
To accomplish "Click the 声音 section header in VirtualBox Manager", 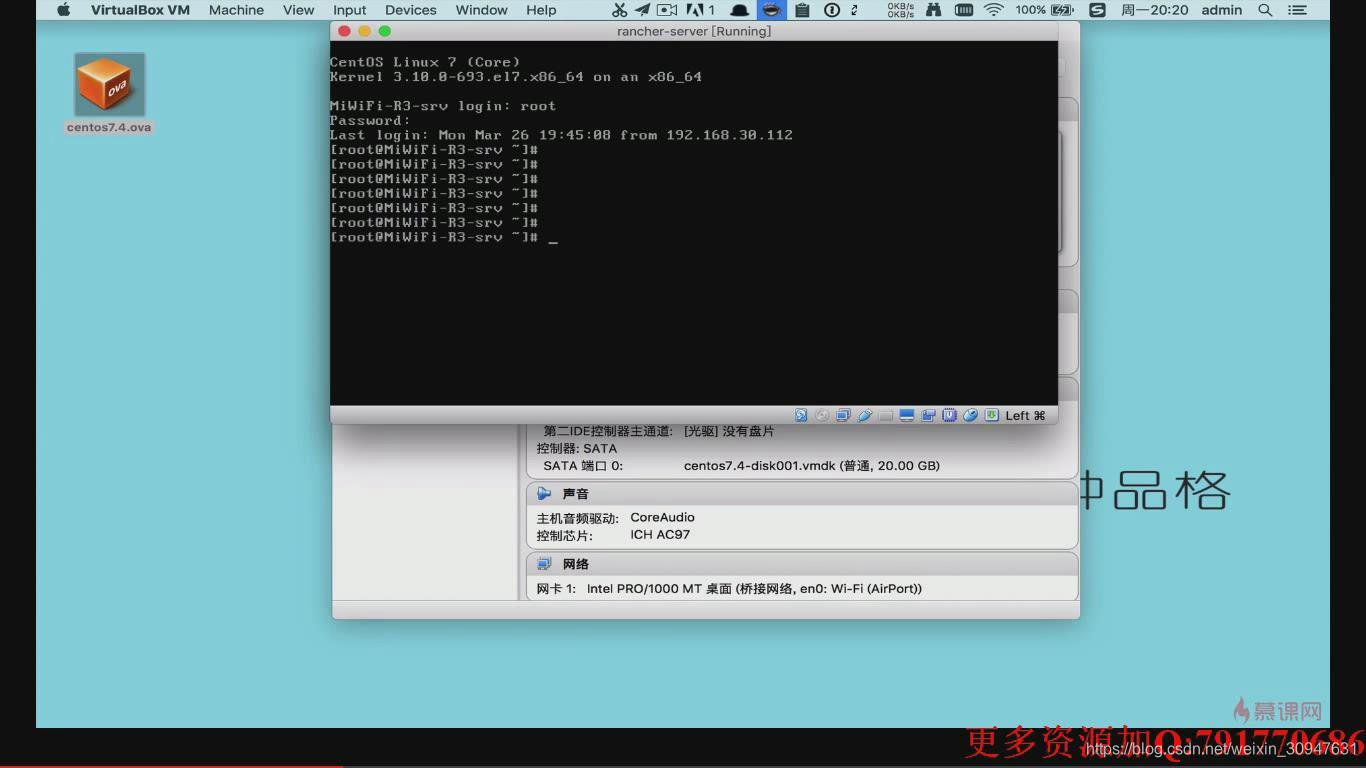I will [802, 494].
